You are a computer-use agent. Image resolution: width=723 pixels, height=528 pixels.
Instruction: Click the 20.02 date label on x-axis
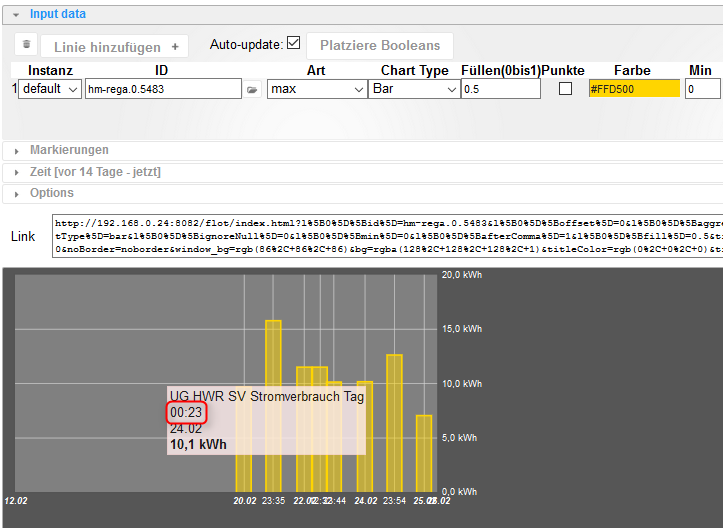[245, 501]
